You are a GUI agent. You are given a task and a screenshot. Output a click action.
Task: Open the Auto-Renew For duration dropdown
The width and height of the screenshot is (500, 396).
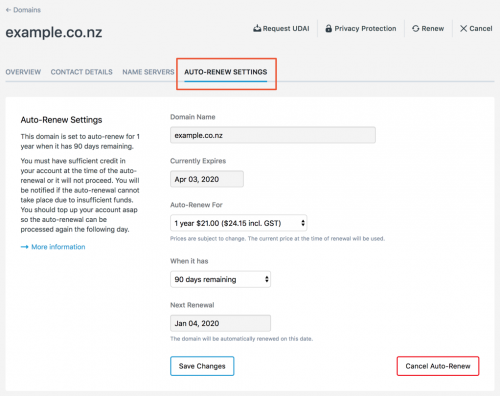tap(239, 223)
